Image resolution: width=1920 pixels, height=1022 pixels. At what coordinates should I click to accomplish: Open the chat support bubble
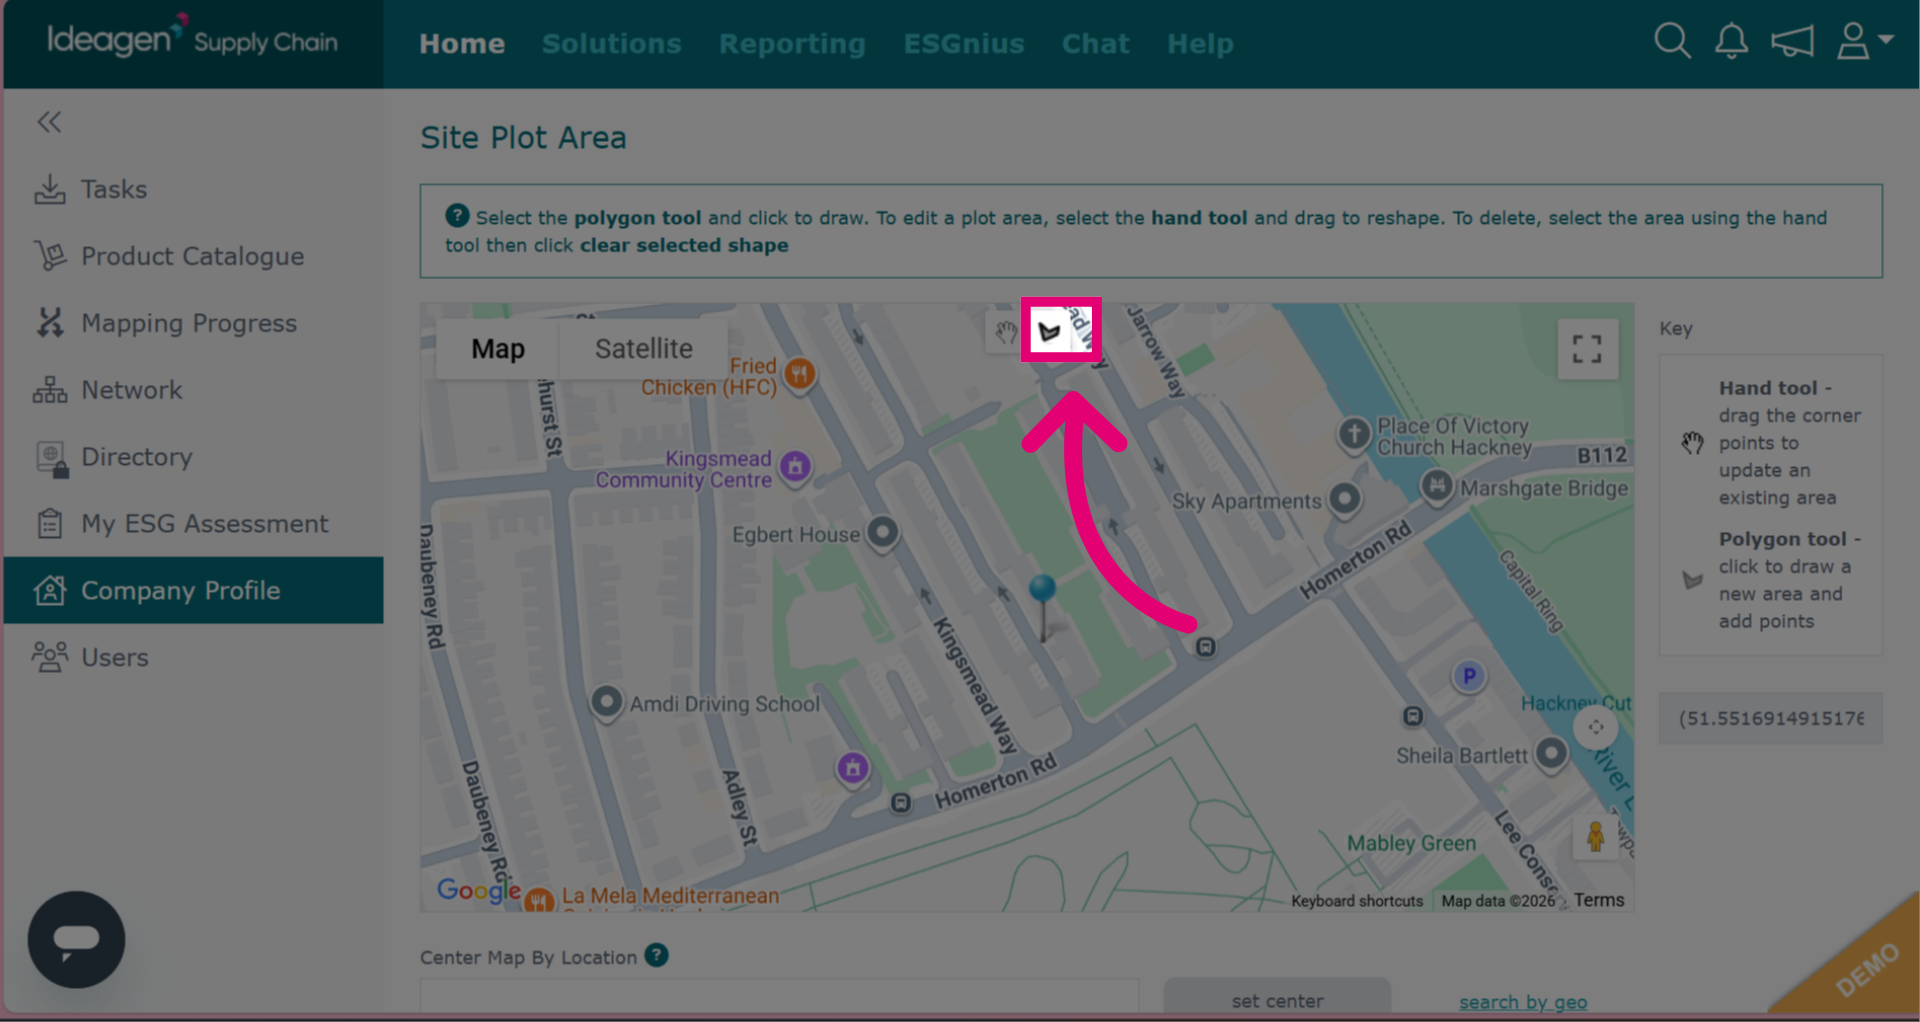tap(76, 939)
